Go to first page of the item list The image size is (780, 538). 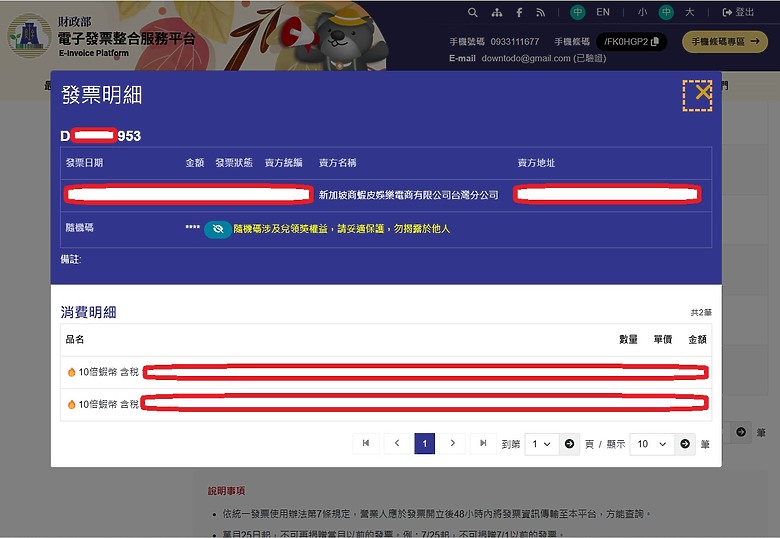click(366, 443)
